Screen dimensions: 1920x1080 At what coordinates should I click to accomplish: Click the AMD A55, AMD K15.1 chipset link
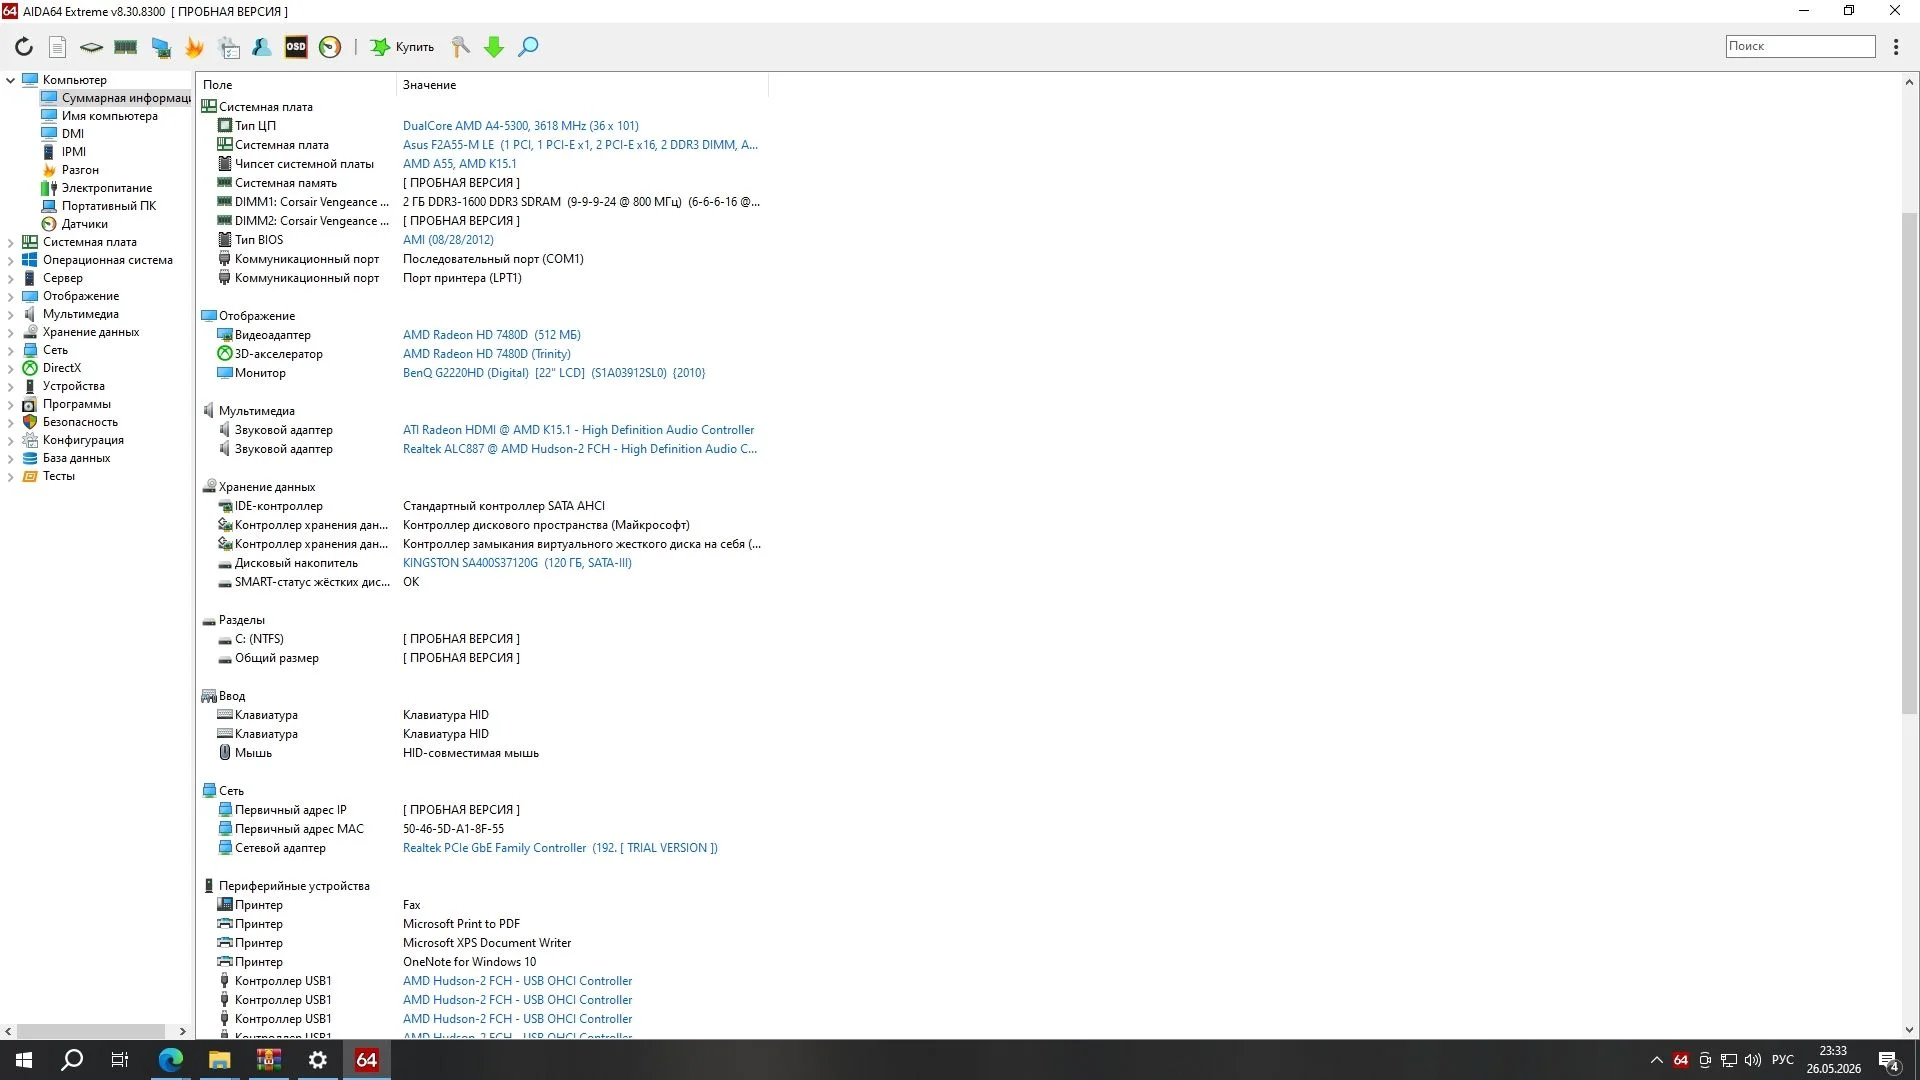click(x=460, y=164)
